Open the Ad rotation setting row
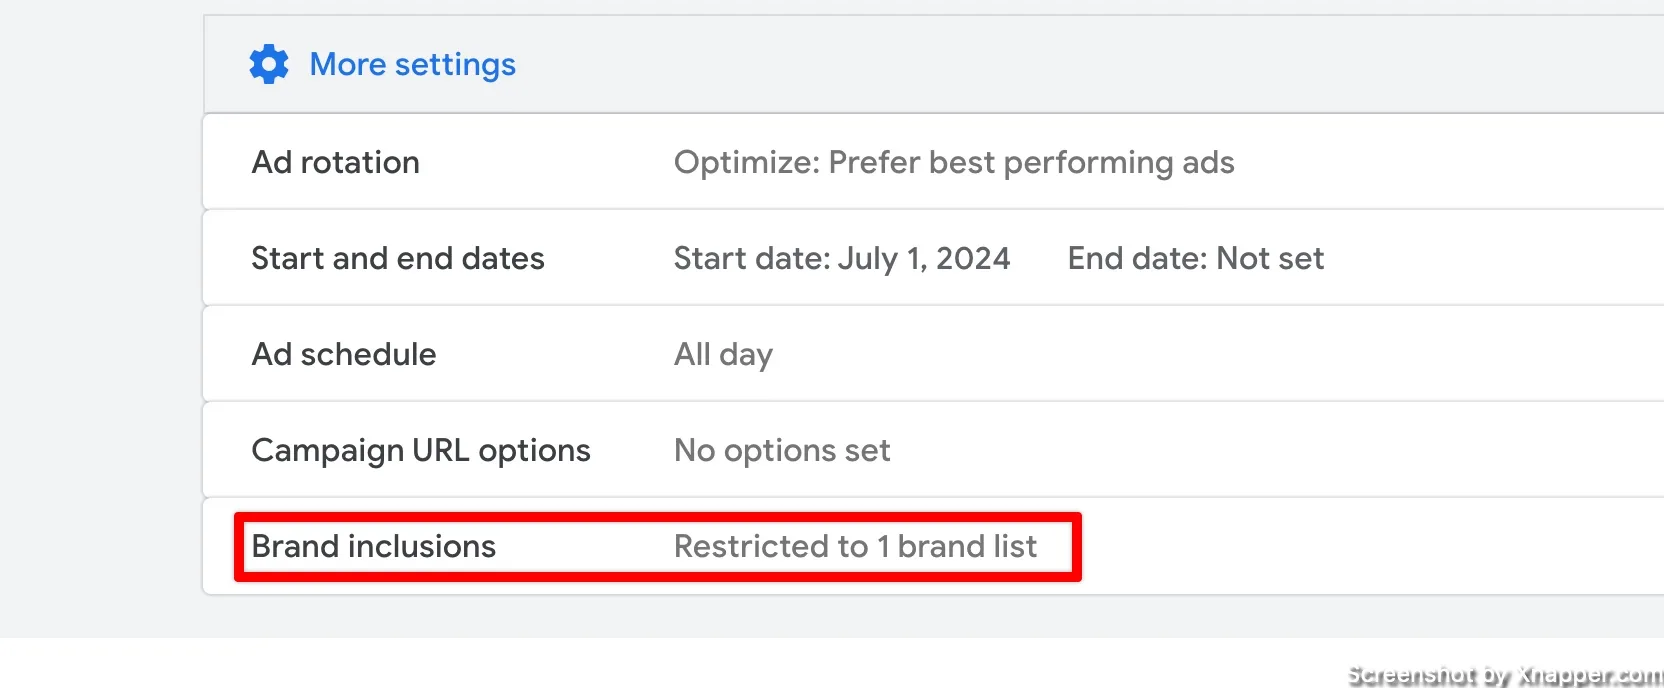Viewport: 1664px width, 688px height. pos(933,162)
